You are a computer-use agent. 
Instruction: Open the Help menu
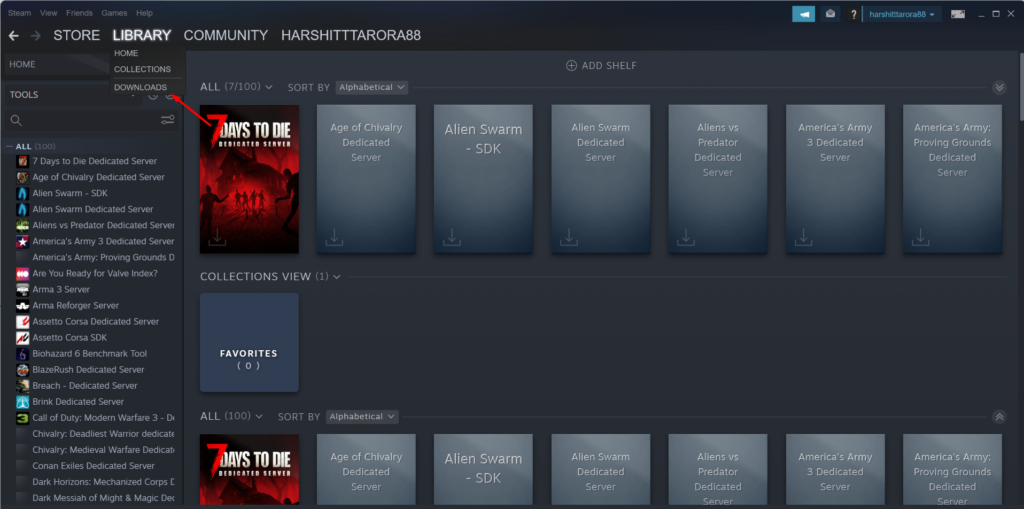coord(144,13)
